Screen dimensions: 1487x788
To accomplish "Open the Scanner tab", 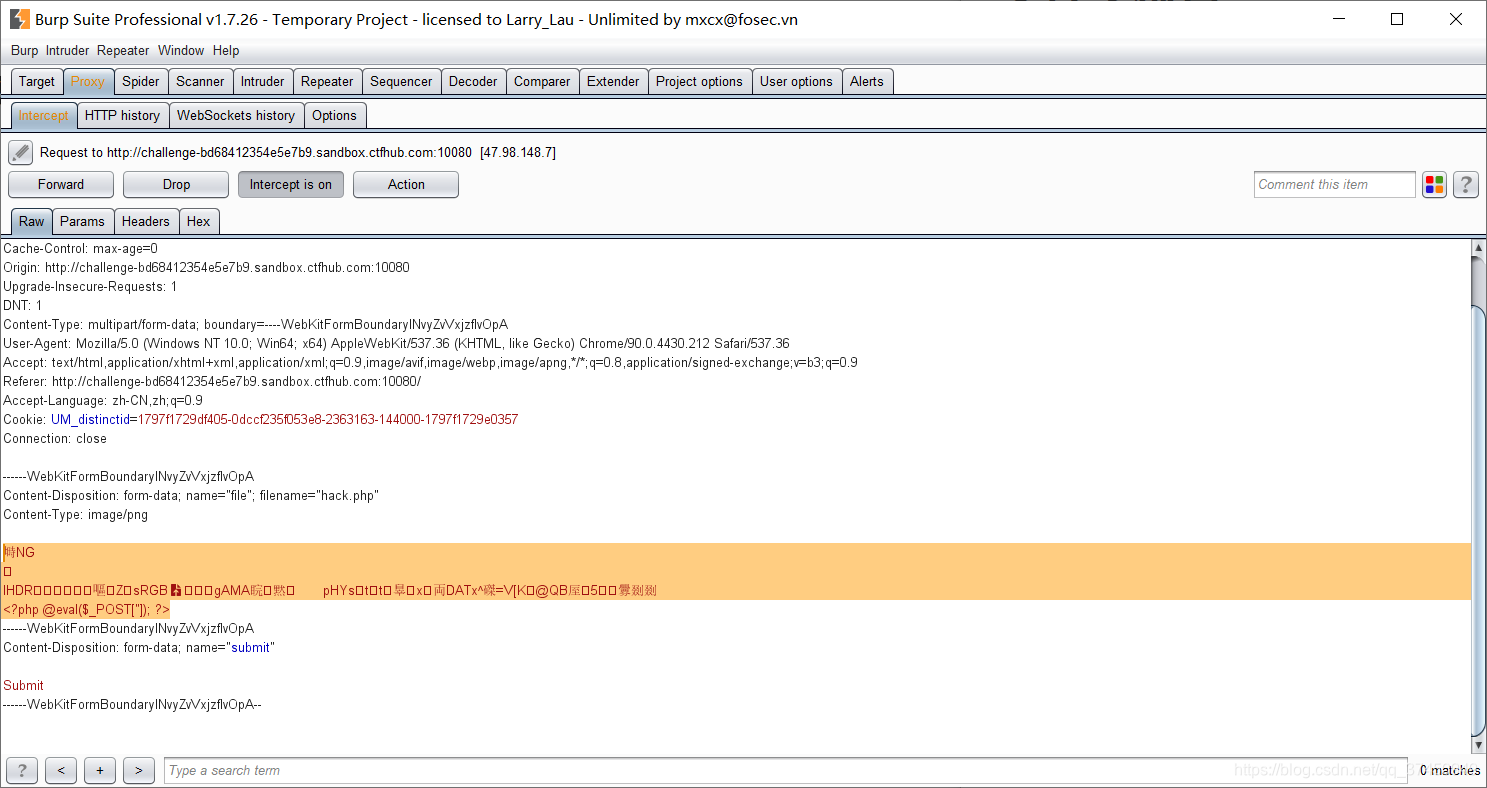I will [200, 81].
